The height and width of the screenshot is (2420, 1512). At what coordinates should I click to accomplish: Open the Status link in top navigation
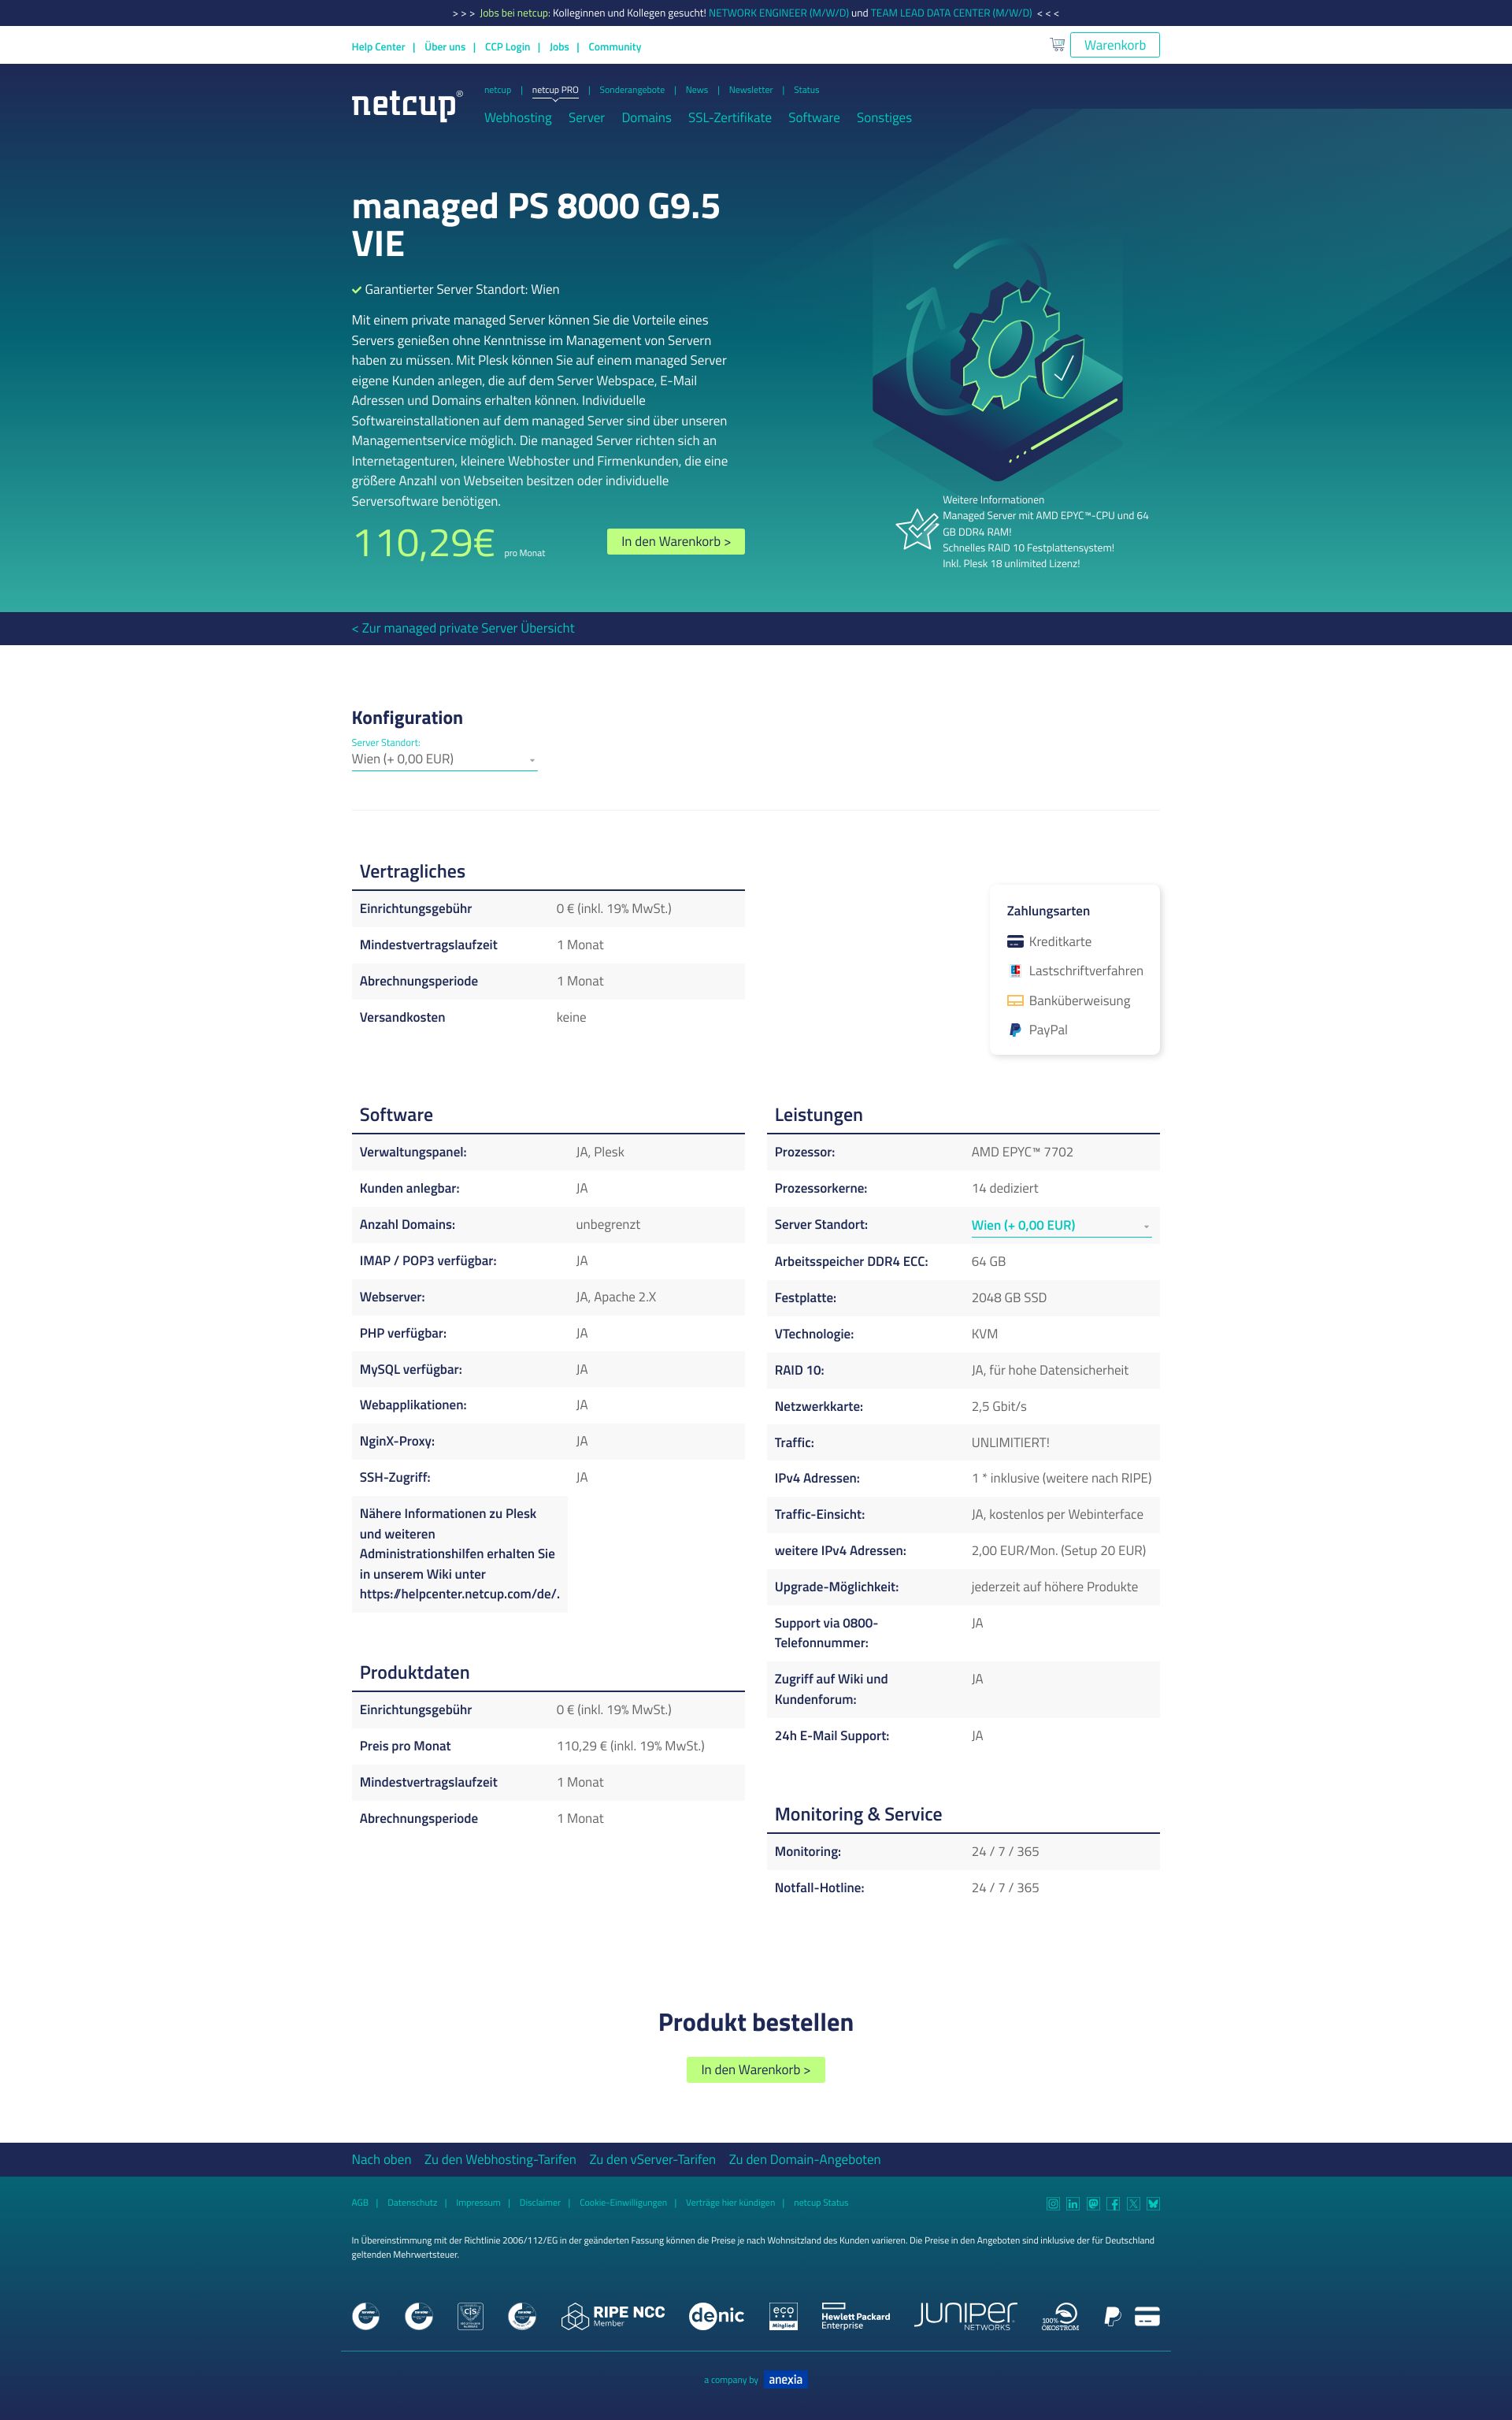pyautogui.click(x=806, y=90)
